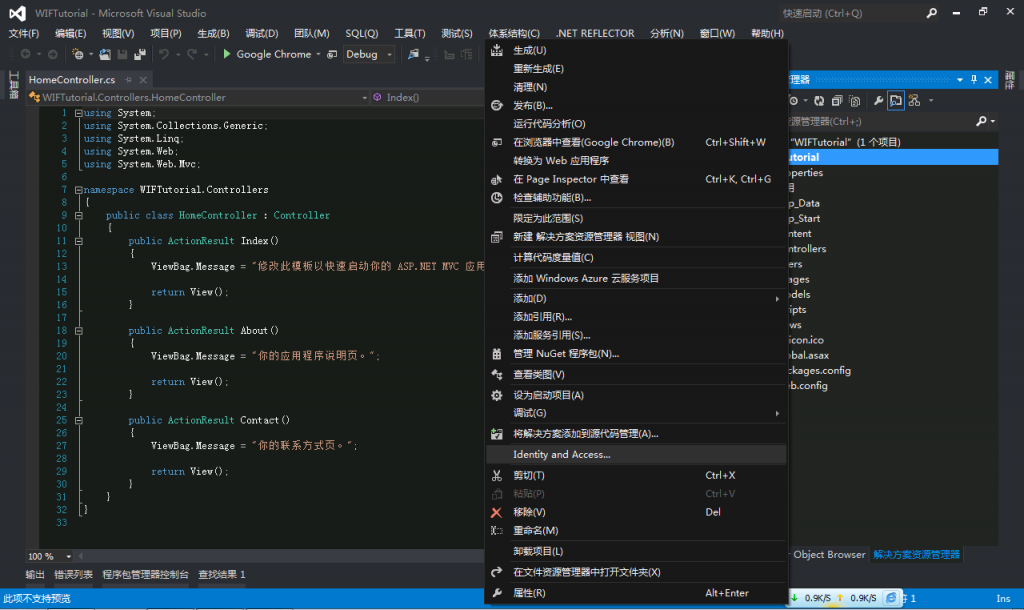Click the editor horizontal scrollbar left arrow
This screenshot has height=610, width=1024.
(81, 556)
